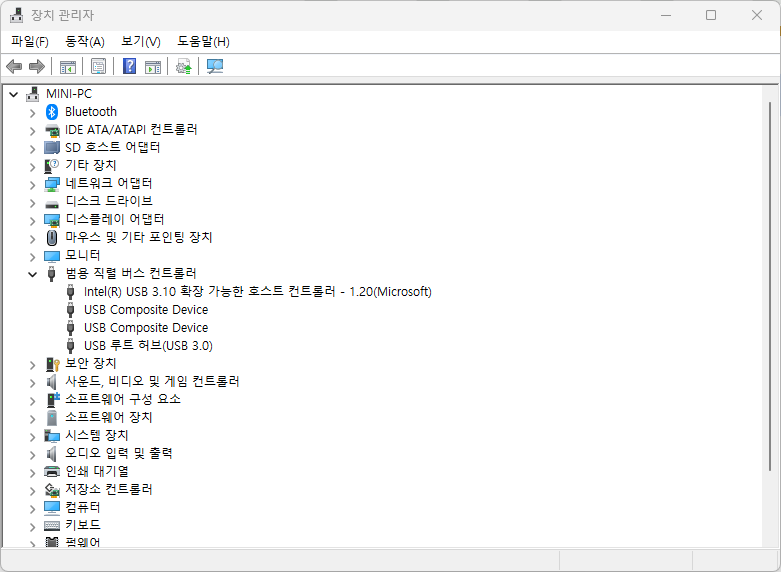Expand the 소프트웨어 장치 category
Screen dimensions: 781x572
pyautogui.click(x=32, y=419)
